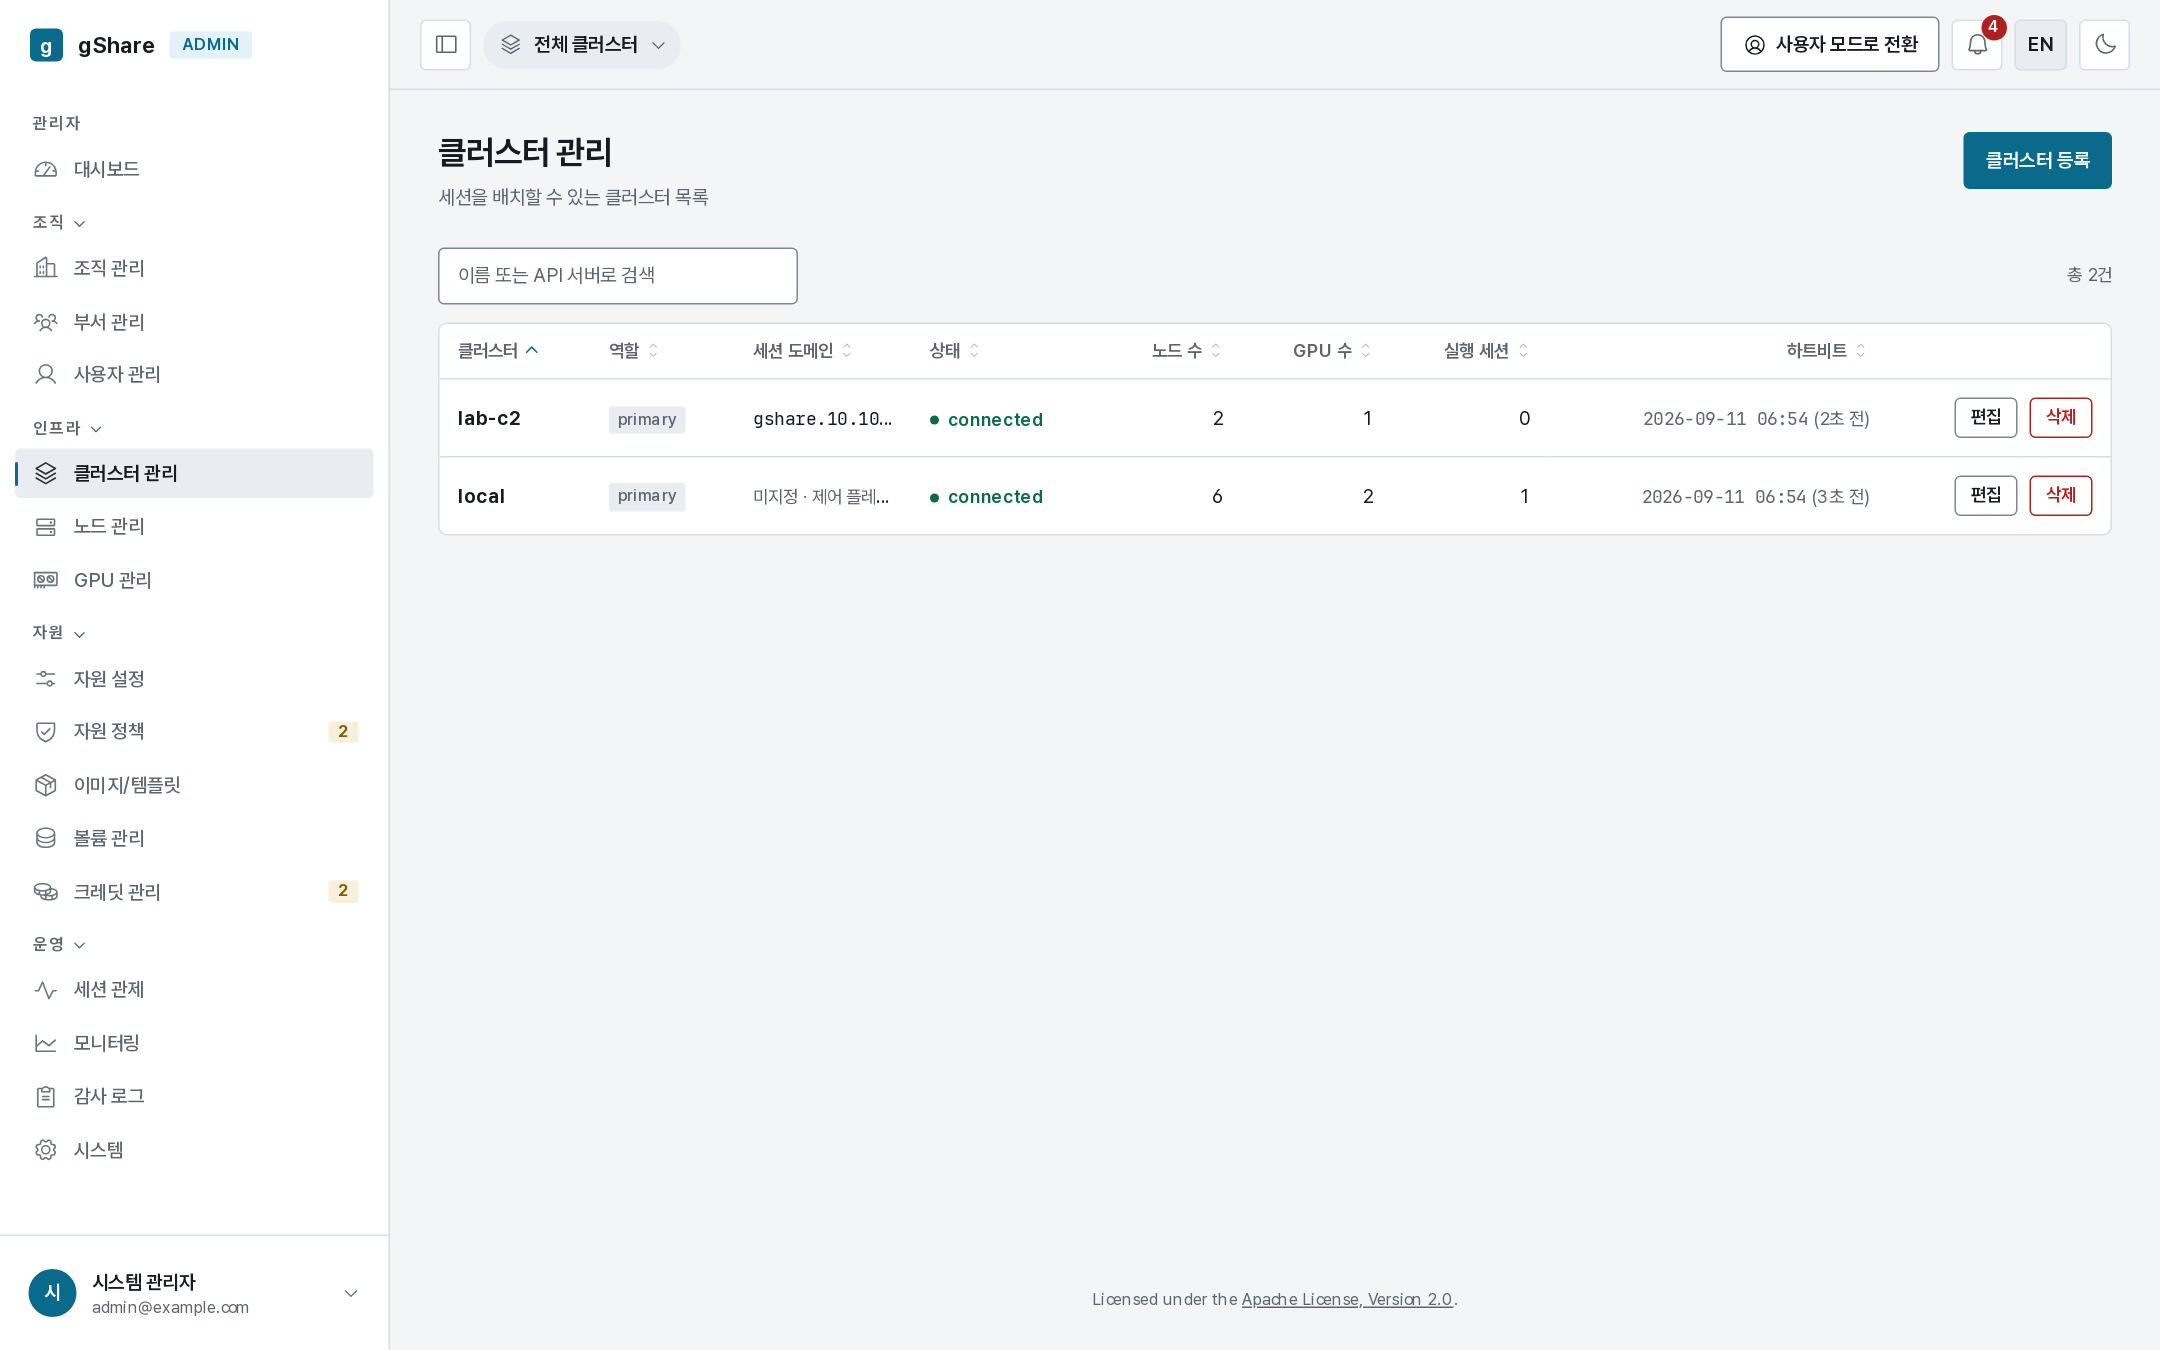
Task: Click the 자원 정책 shield icon
Action: click(46, 732)
